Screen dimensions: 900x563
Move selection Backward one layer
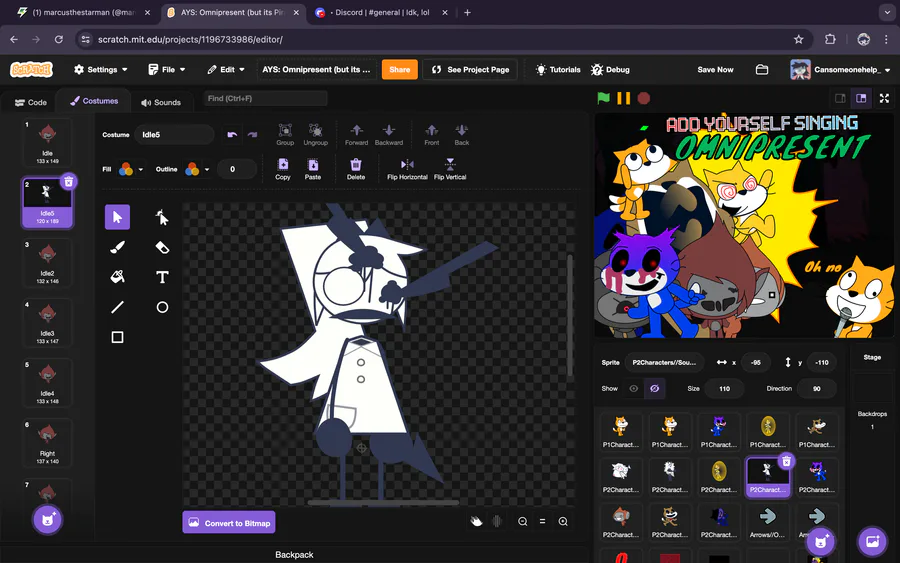coord(389,134)
